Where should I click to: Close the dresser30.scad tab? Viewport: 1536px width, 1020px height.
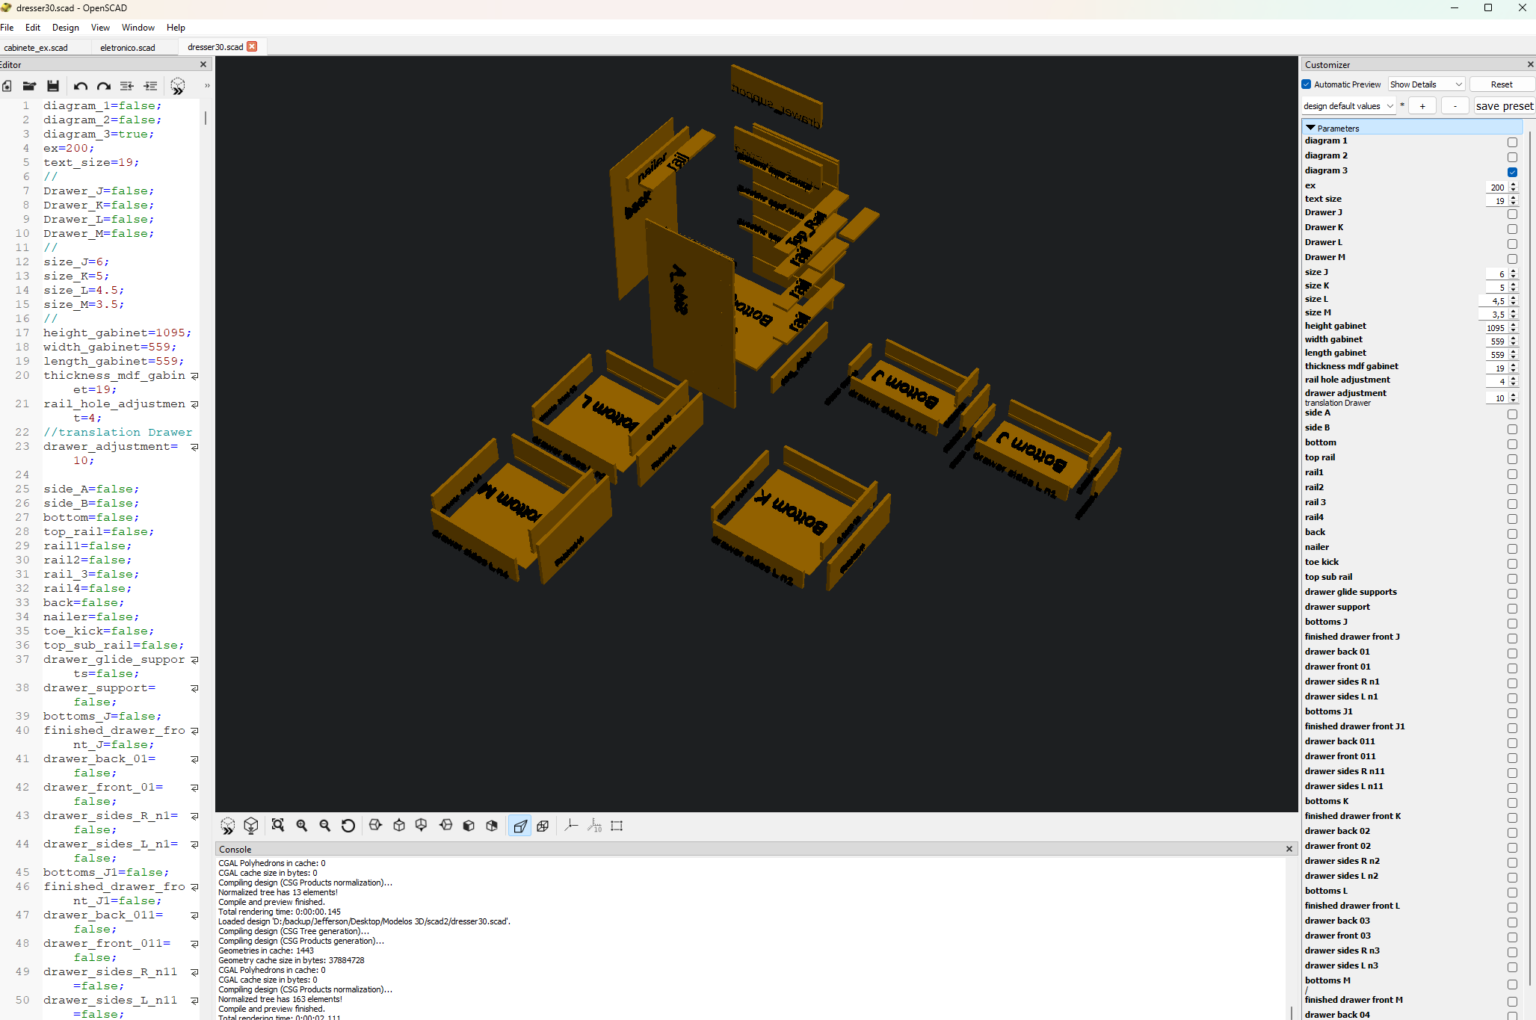(252, 46)
